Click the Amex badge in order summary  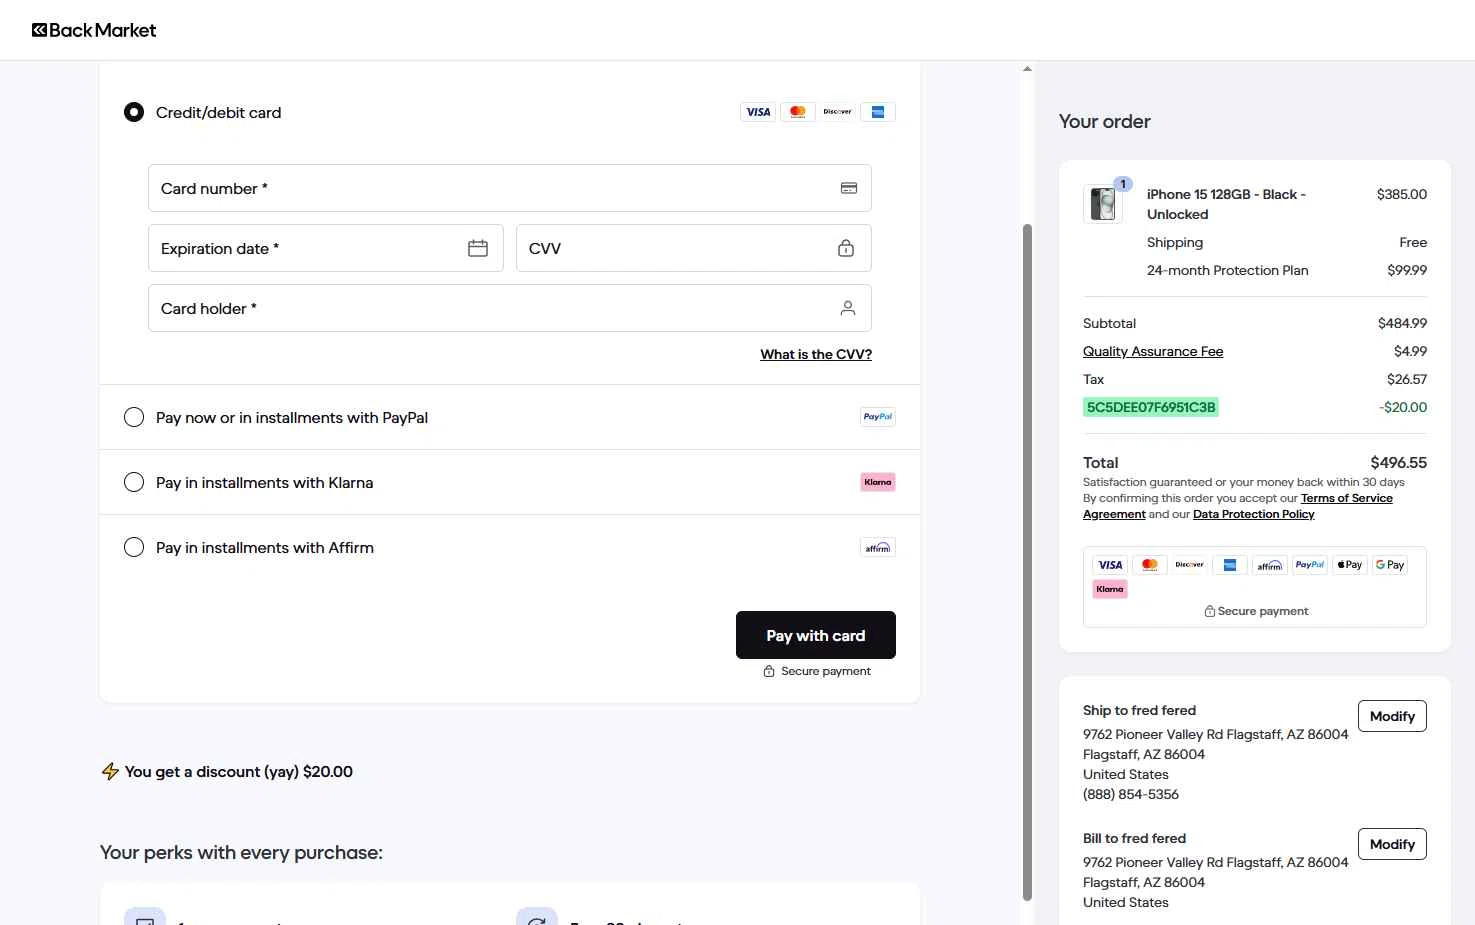click(x=1230, y=565)
